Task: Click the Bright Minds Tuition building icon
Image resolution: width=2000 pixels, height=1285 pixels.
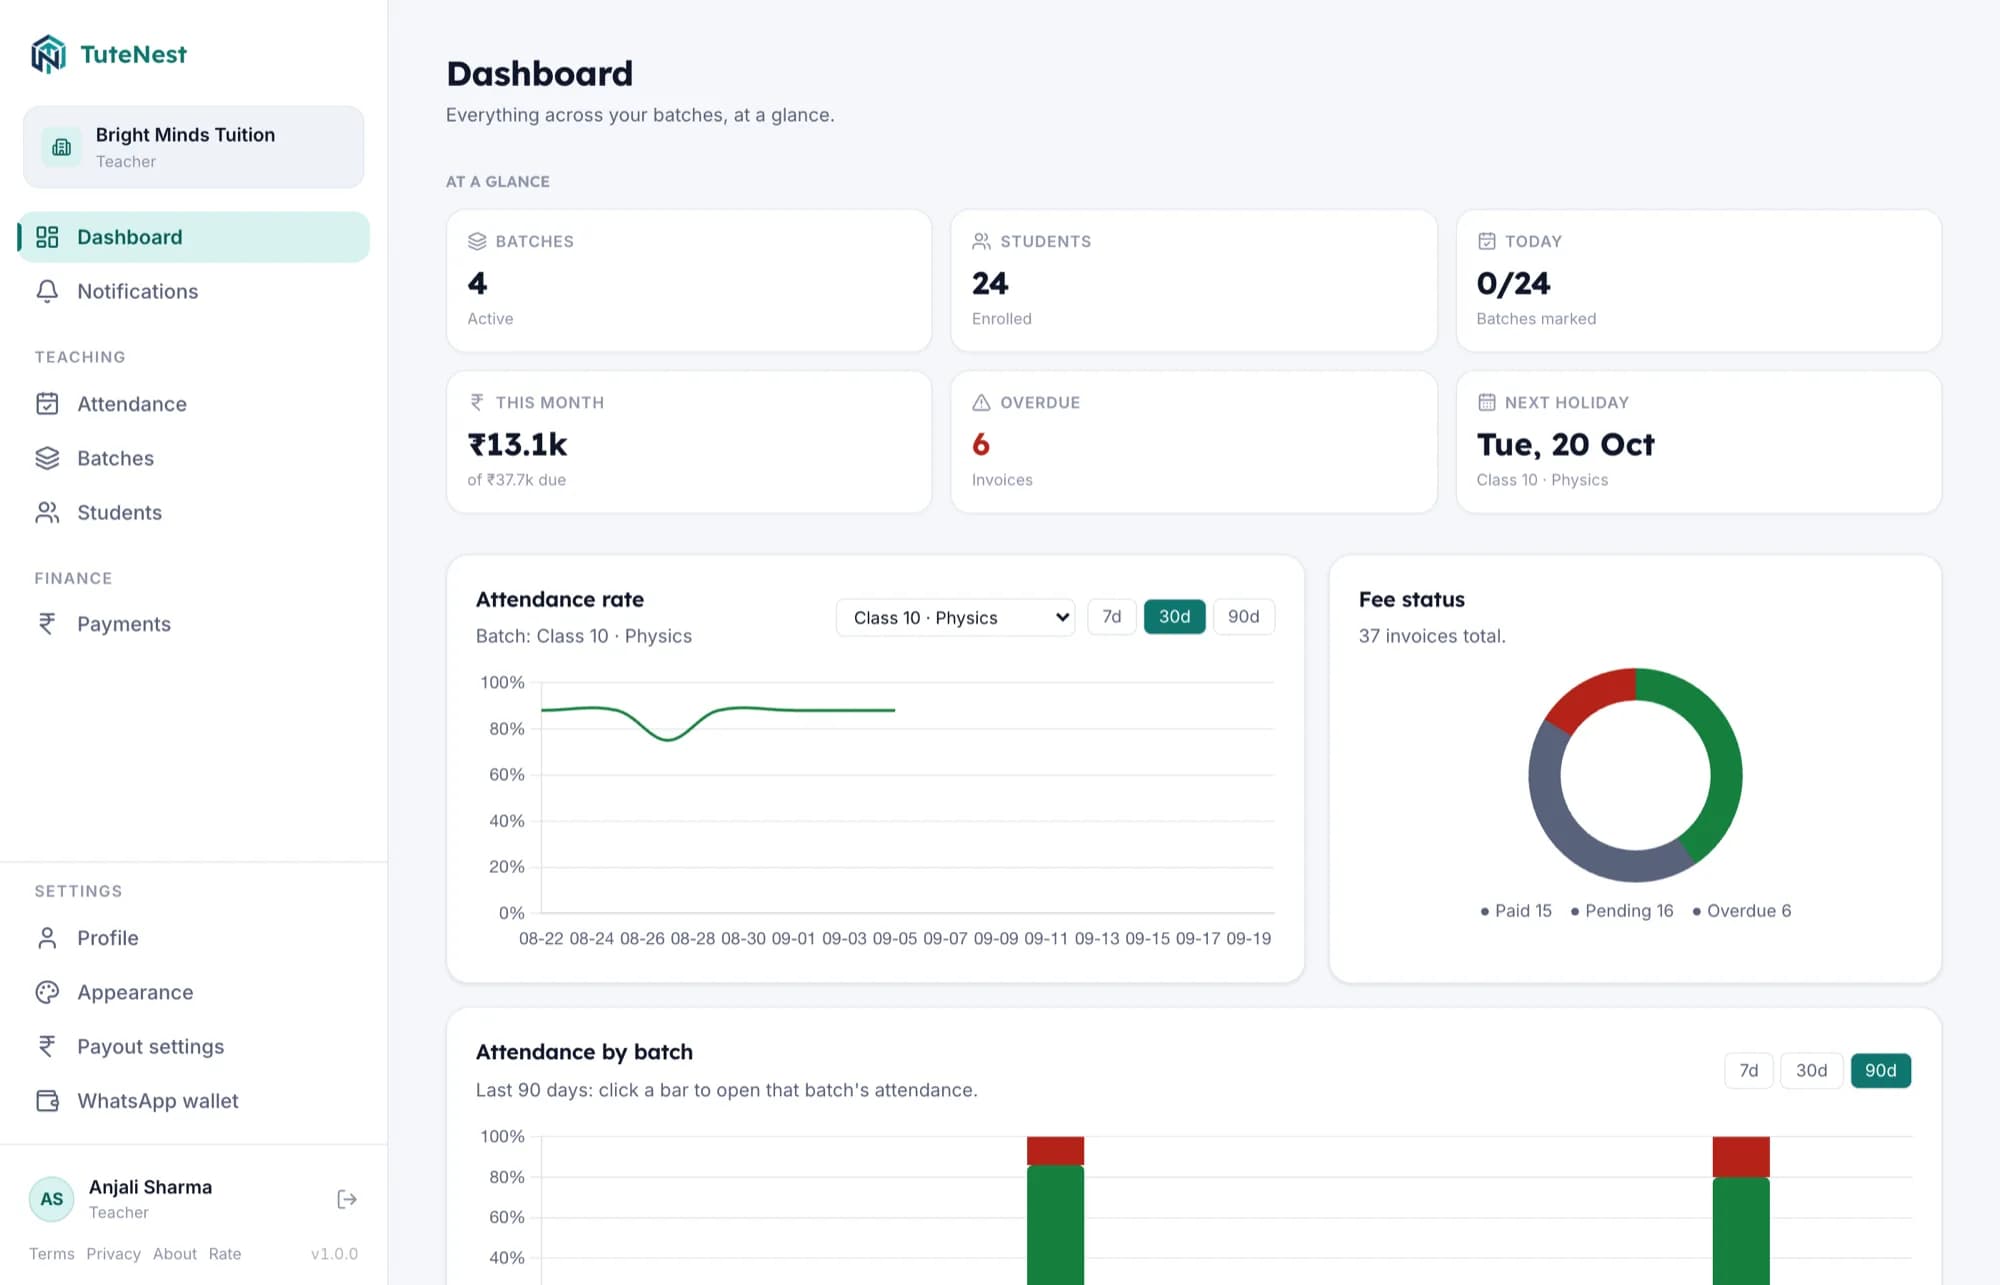Action: tap(61, 147)
